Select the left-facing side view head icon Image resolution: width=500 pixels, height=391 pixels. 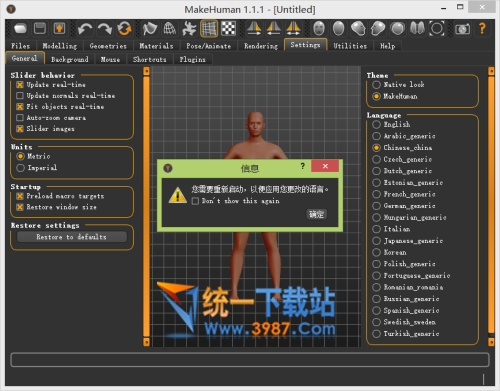tap(358, 29)
